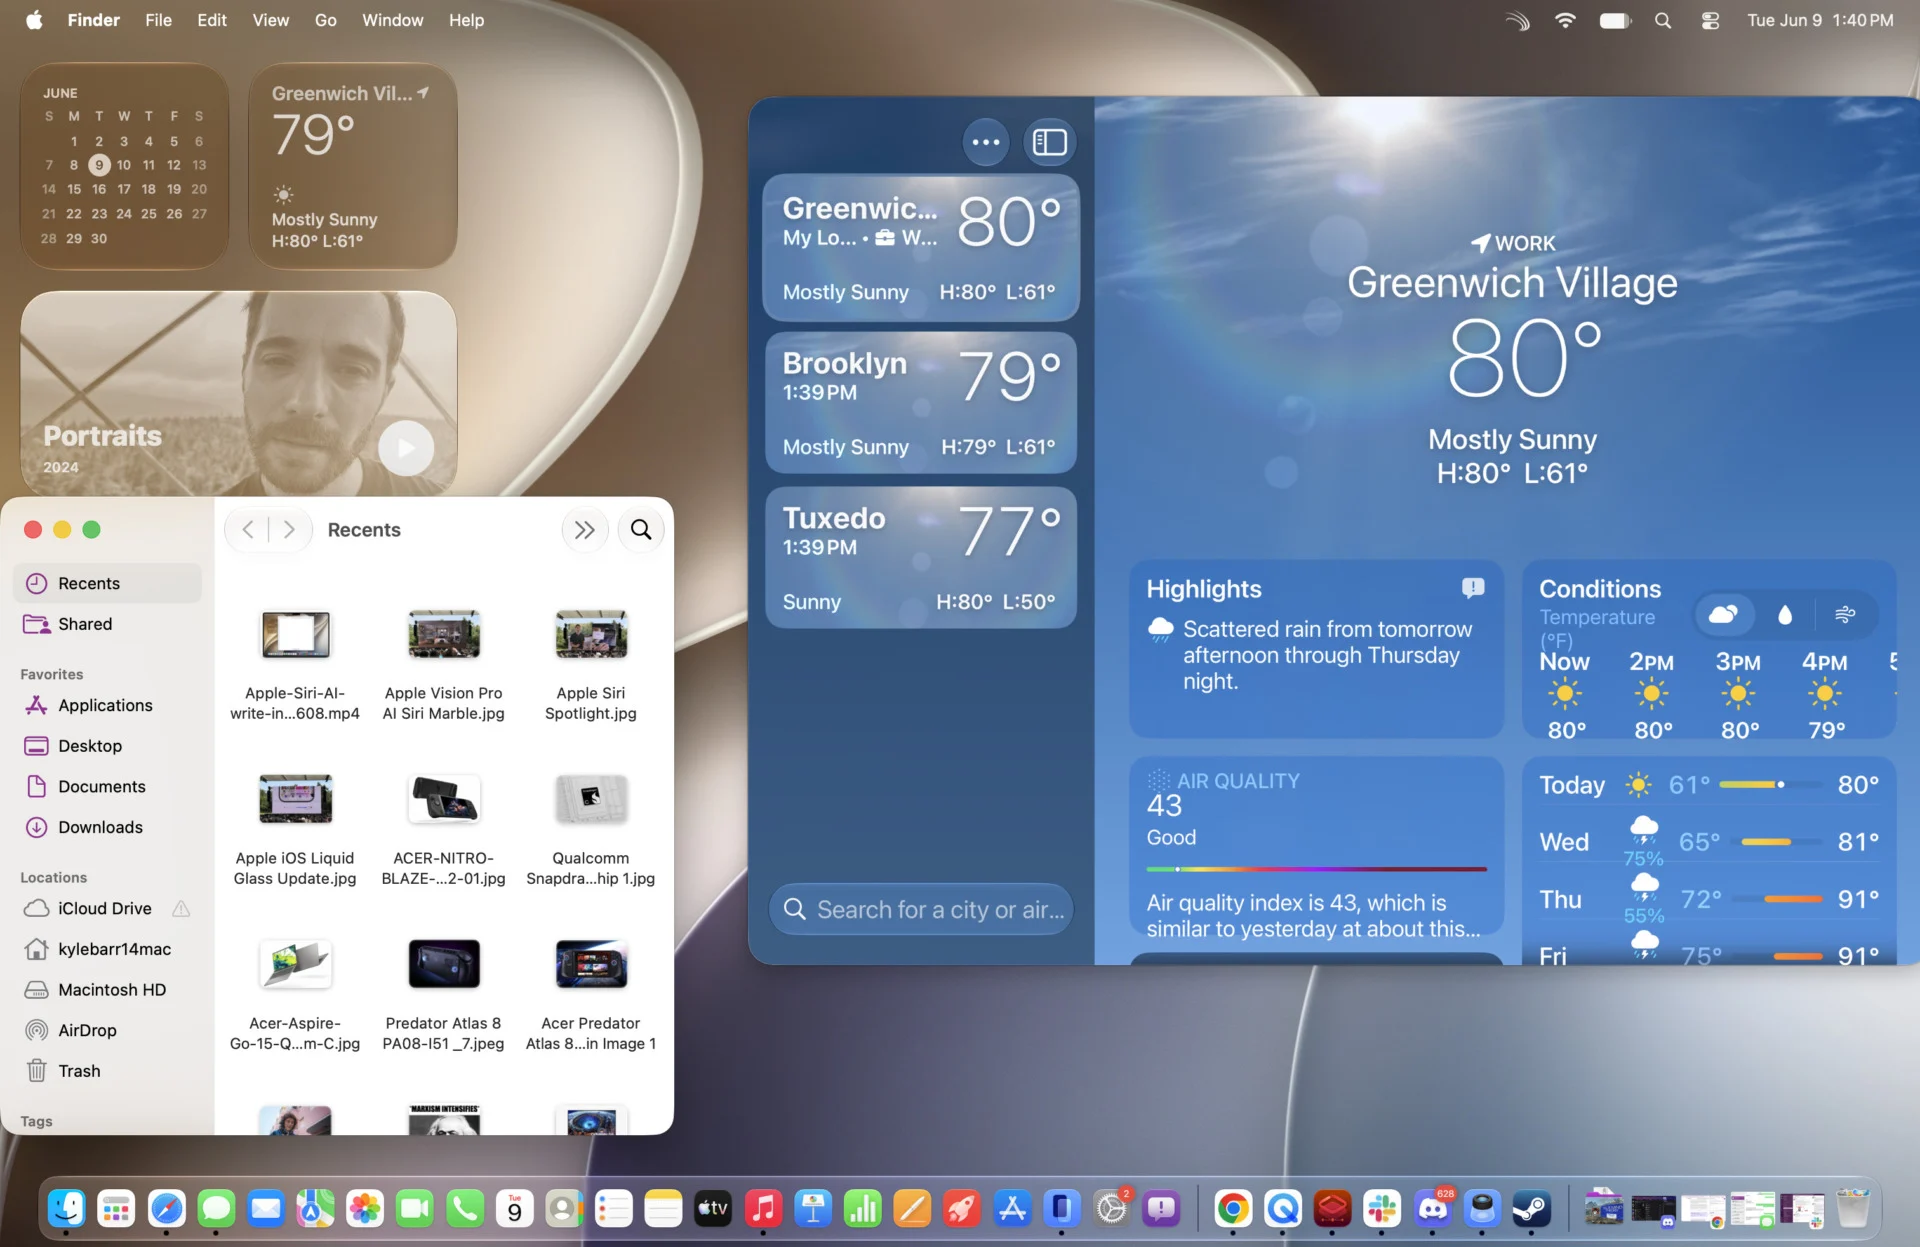Open the Air Quality card in Weather
Image resolution: width=1920 pixels, height=1247 pixels.
tap(1316, 846)
